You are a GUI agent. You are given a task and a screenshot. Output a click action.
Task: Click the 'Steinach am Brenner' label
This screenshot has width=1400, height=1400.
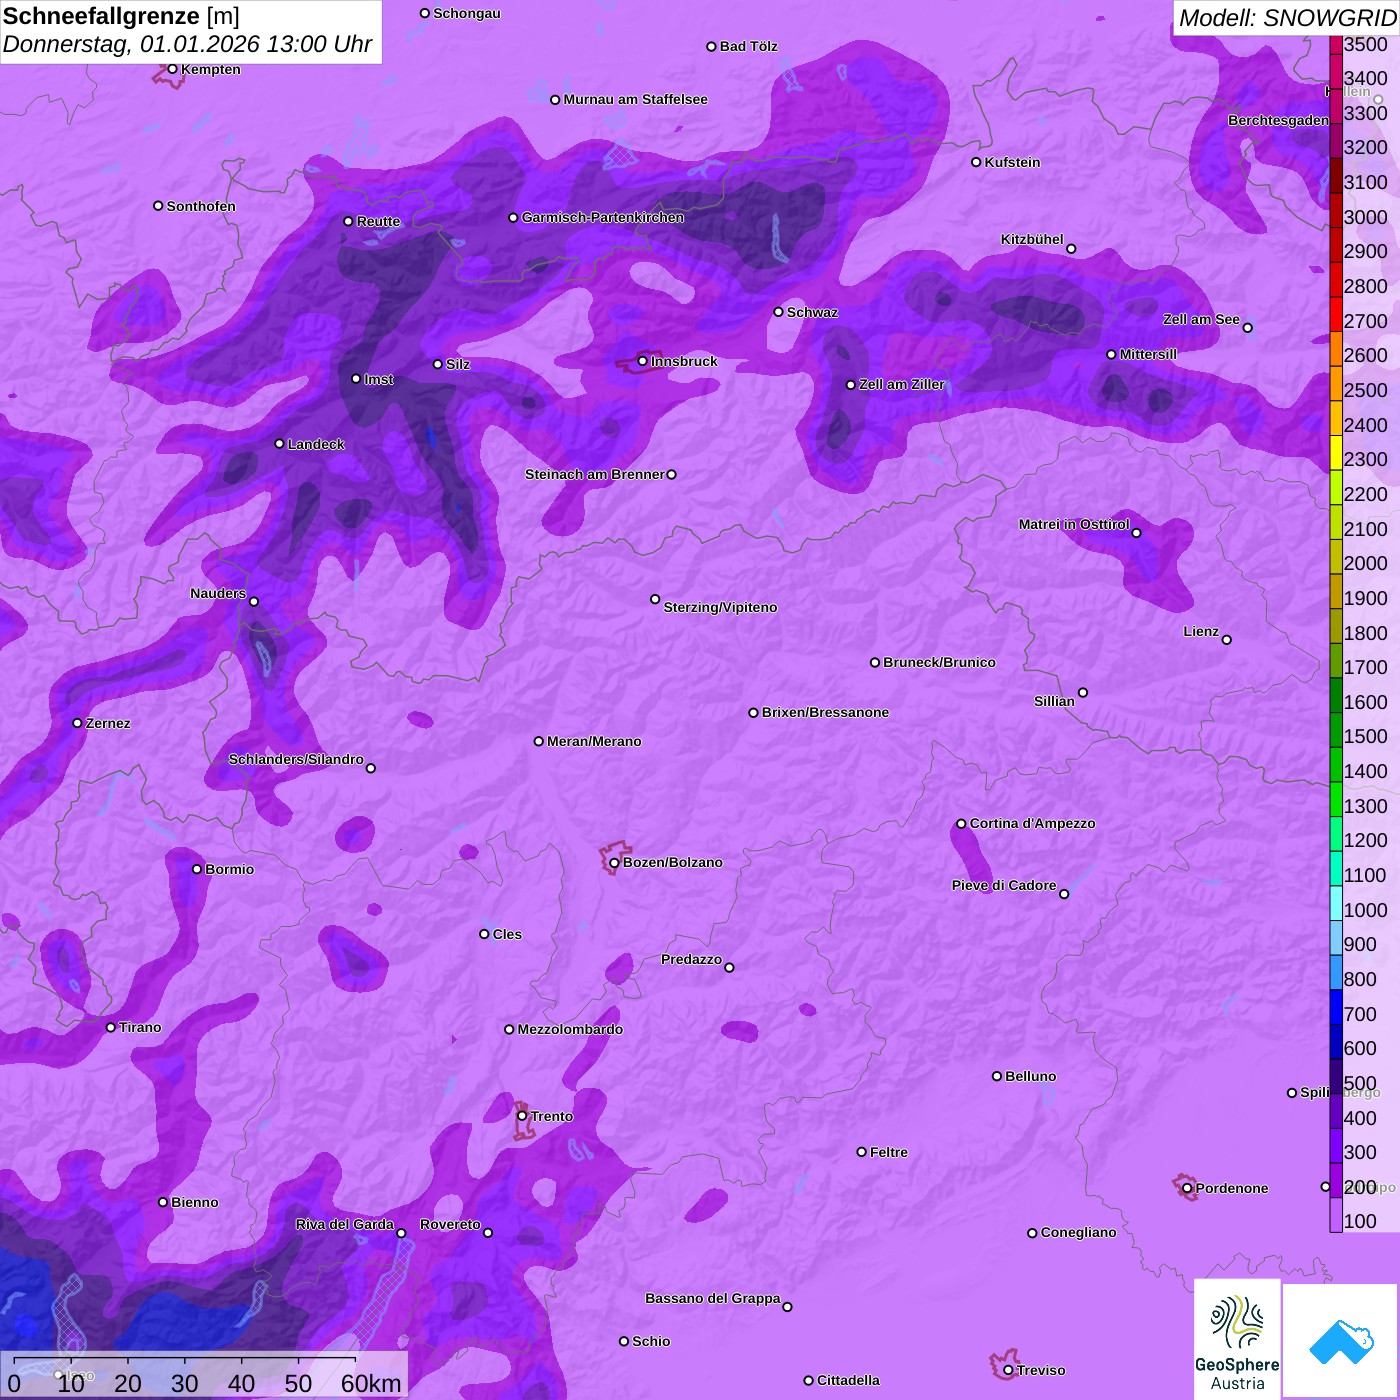[x=594, y=474]
